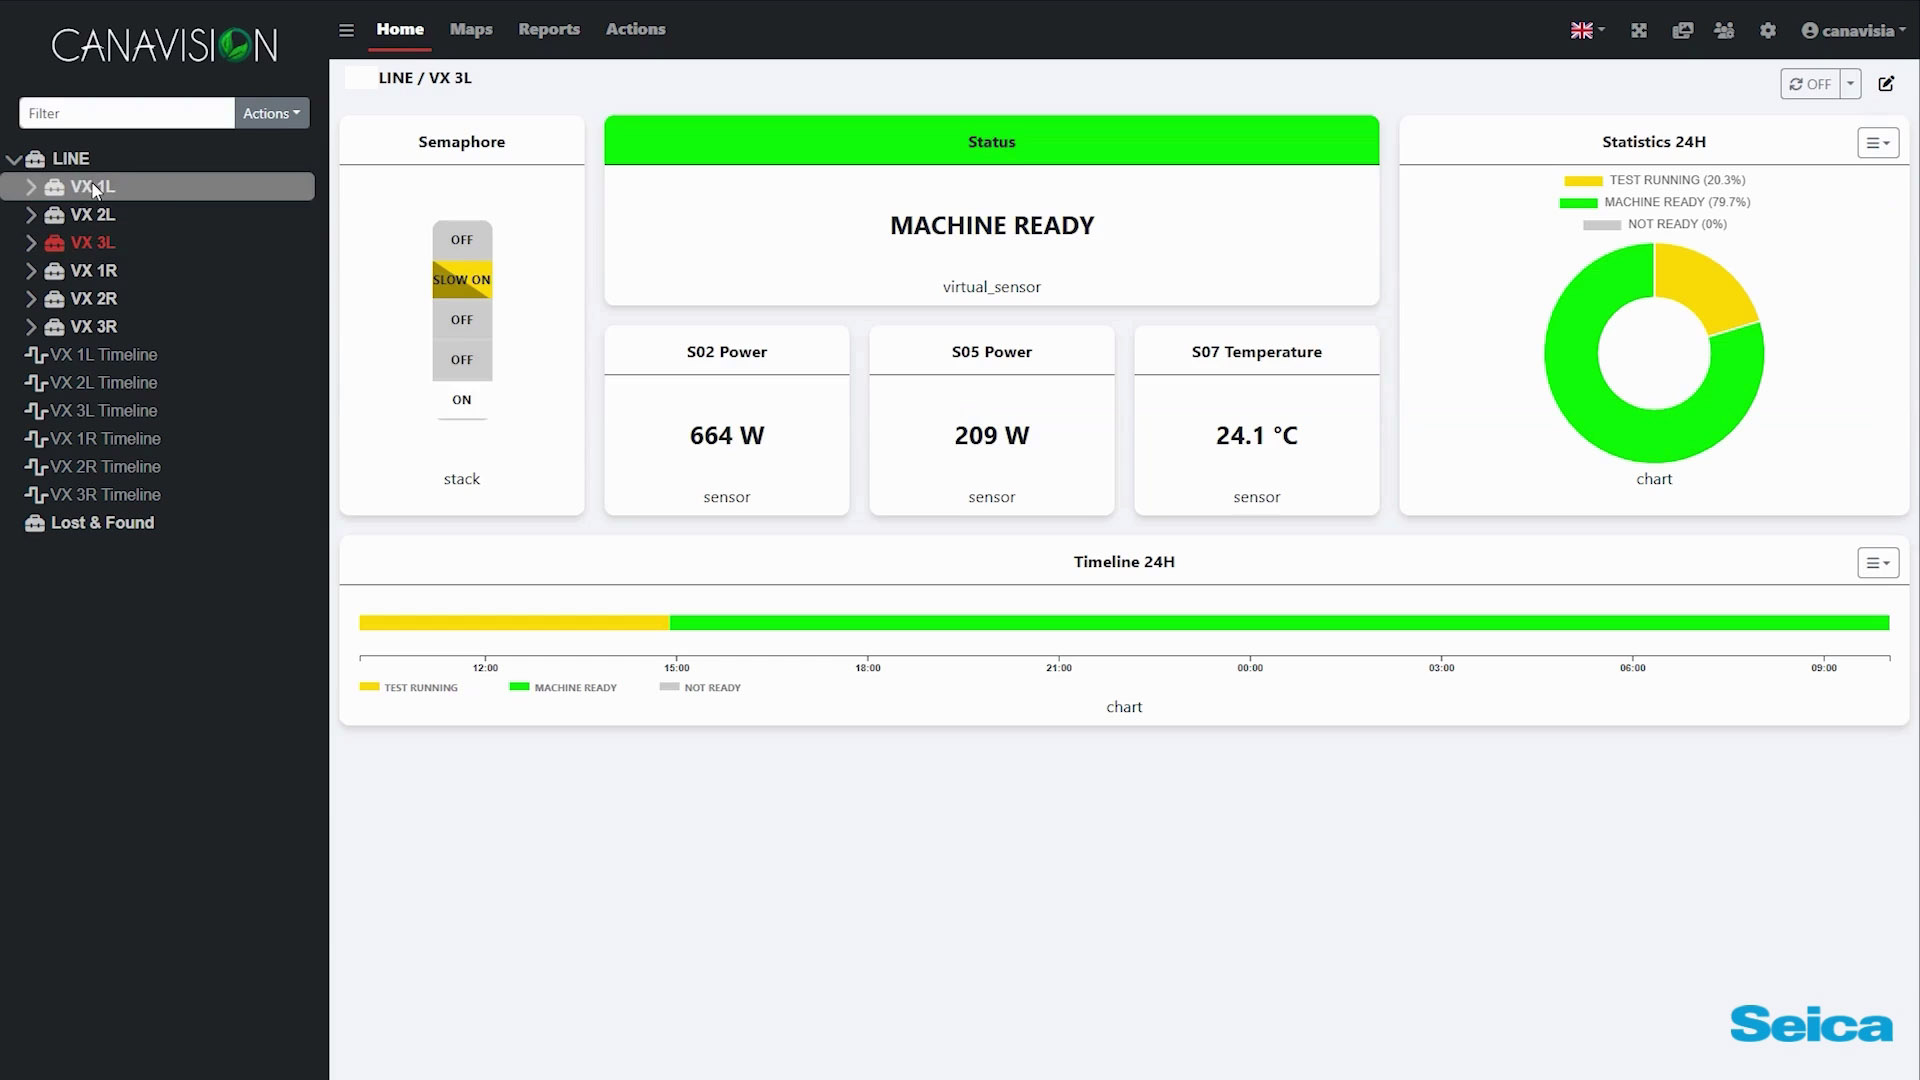
Task: Expand the VX 2L tree node
Action: 31,215
